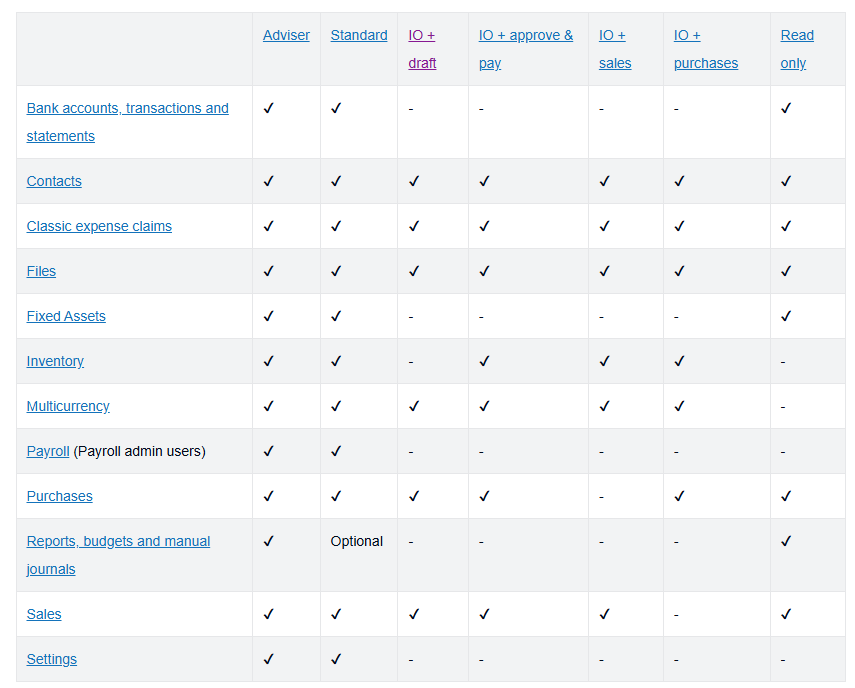The height and width of the screenshot is (688, 855).
Task: Click Adviser checkmark in Payroll row
Action: point(268,451)
